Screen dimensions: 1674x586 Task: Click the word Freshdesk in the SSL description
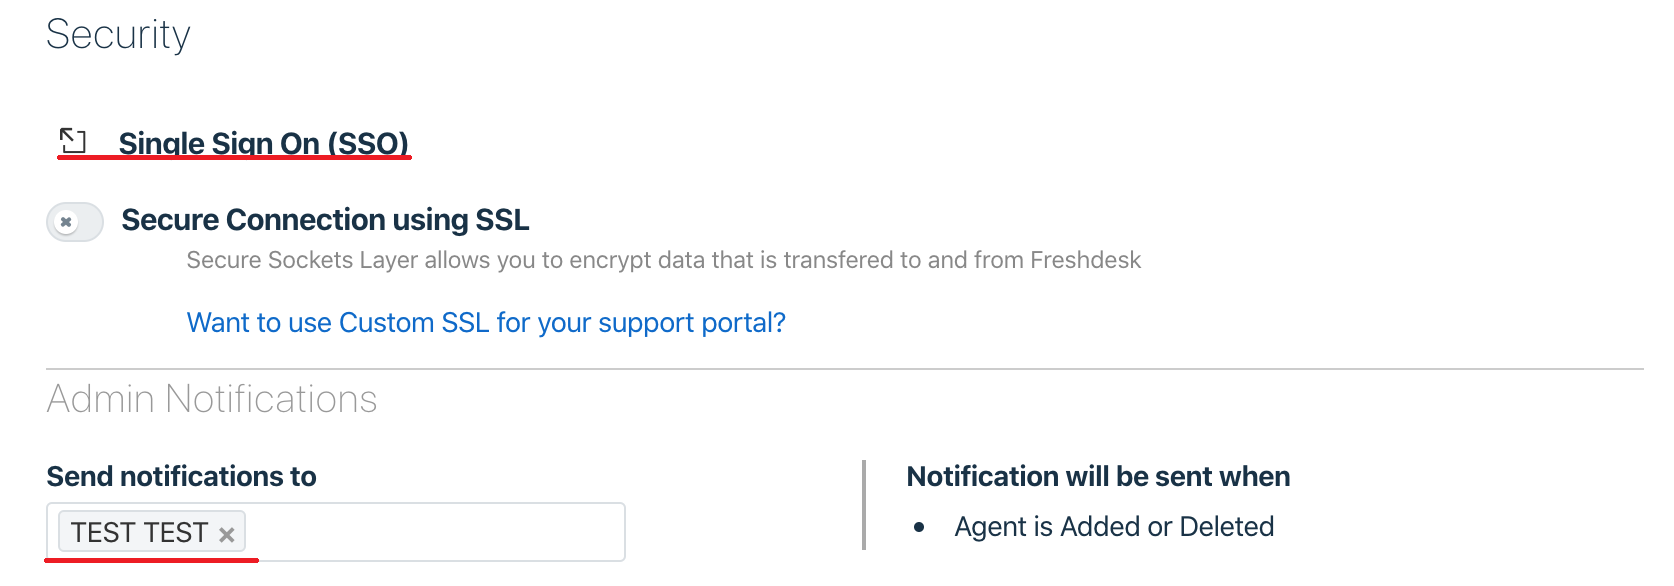point(1085,261)
